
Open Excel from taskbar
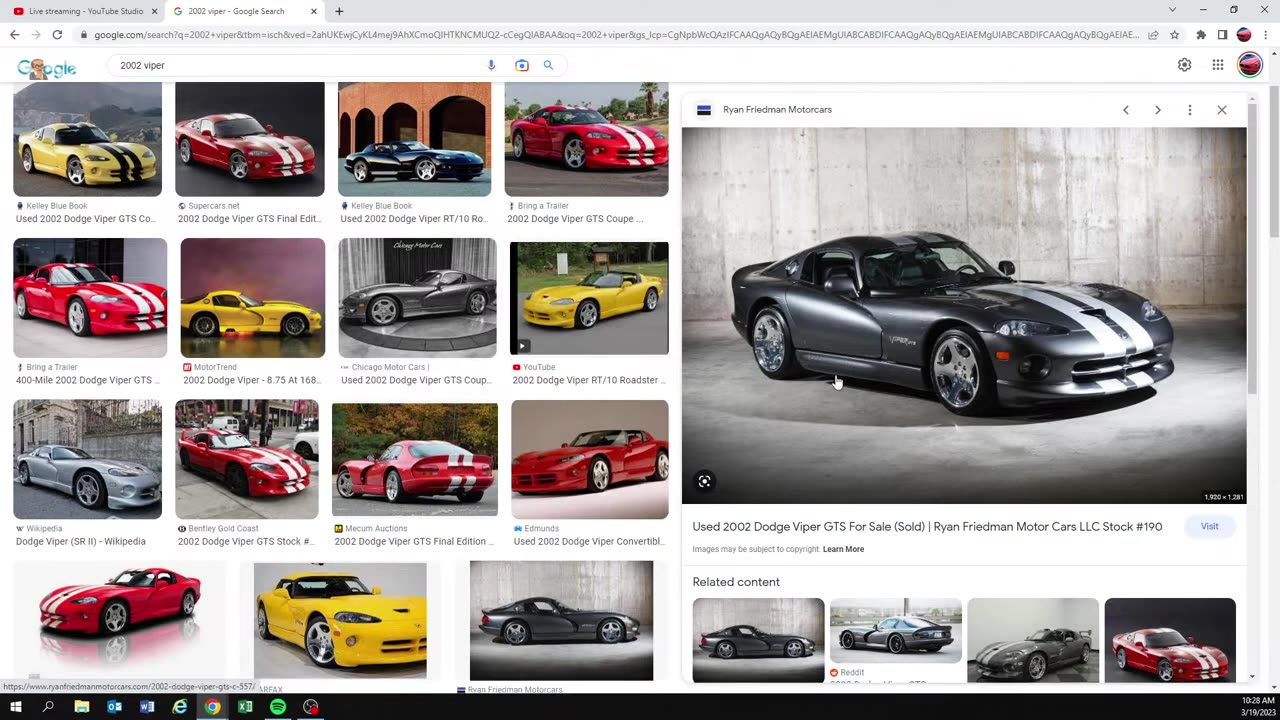point(245,707)
